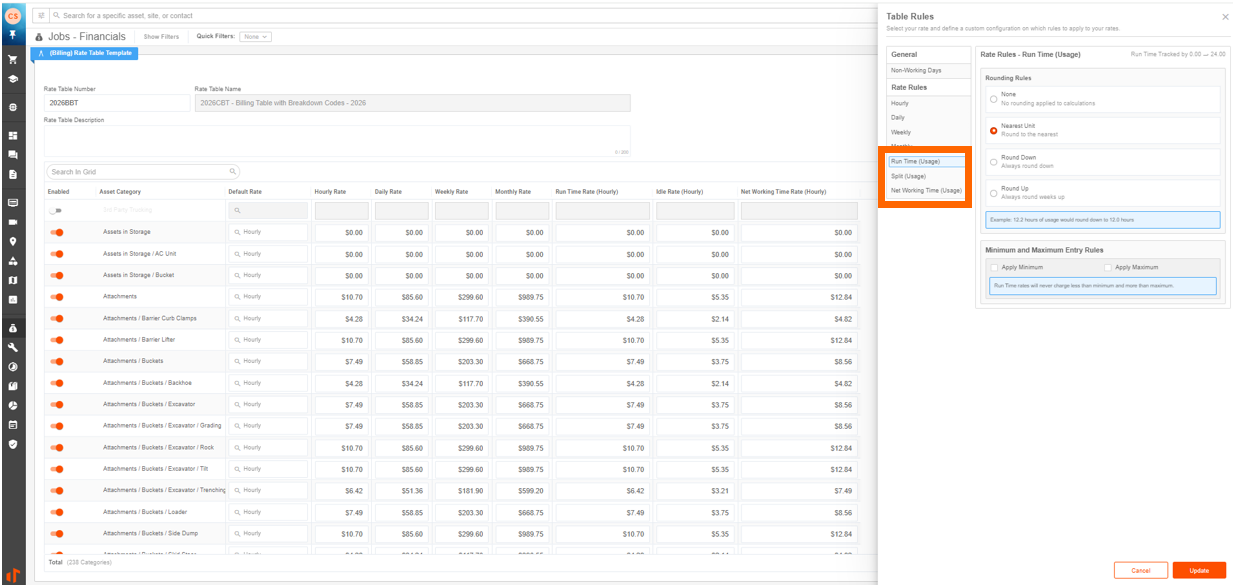Select the Run Time (Usage) rule
Image resolution: width=1233 pixels, height=586 pixels.
[927, 161]
